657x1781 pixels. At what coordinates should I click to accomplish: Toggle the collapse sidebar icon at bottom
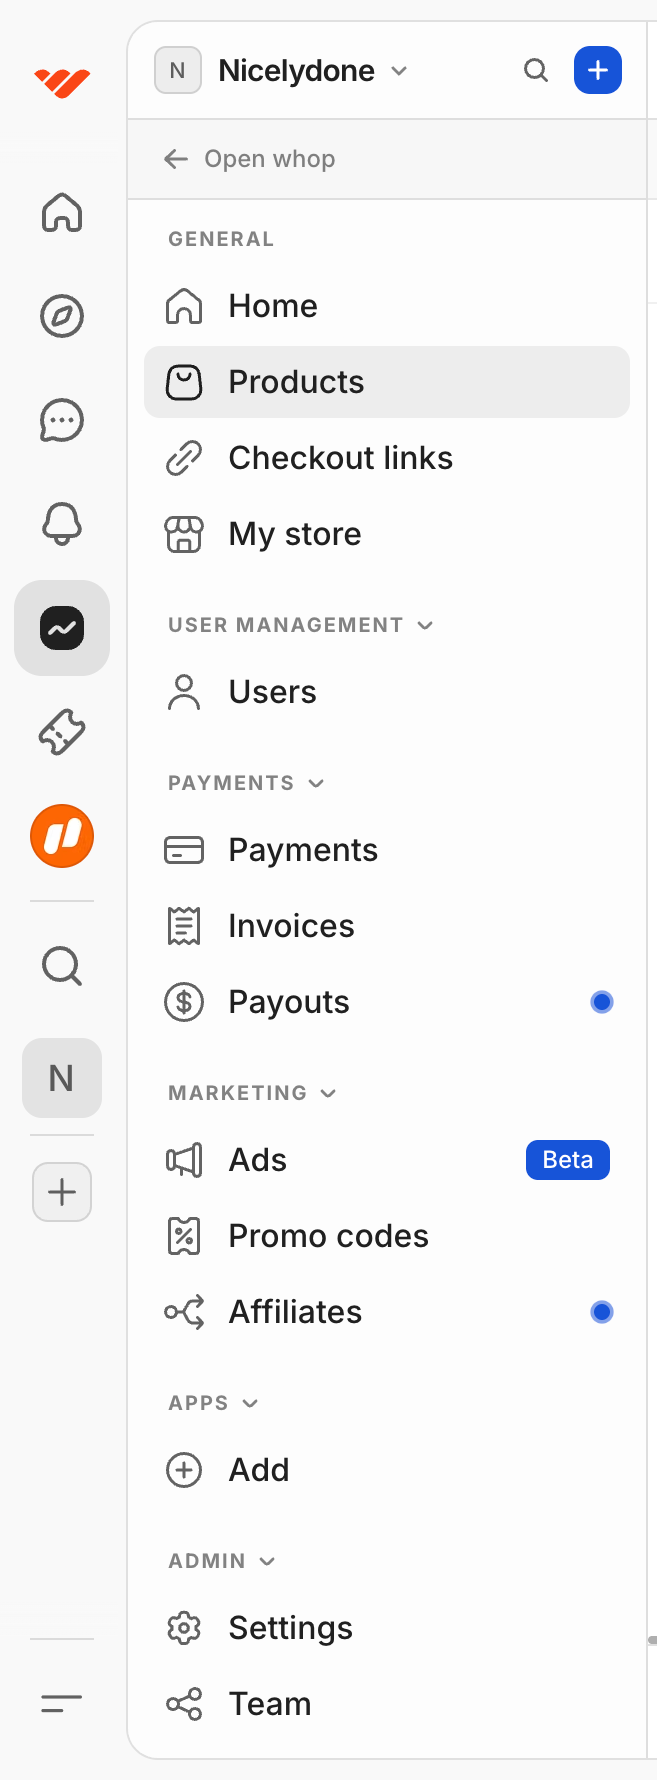(x=62, y=1703)
